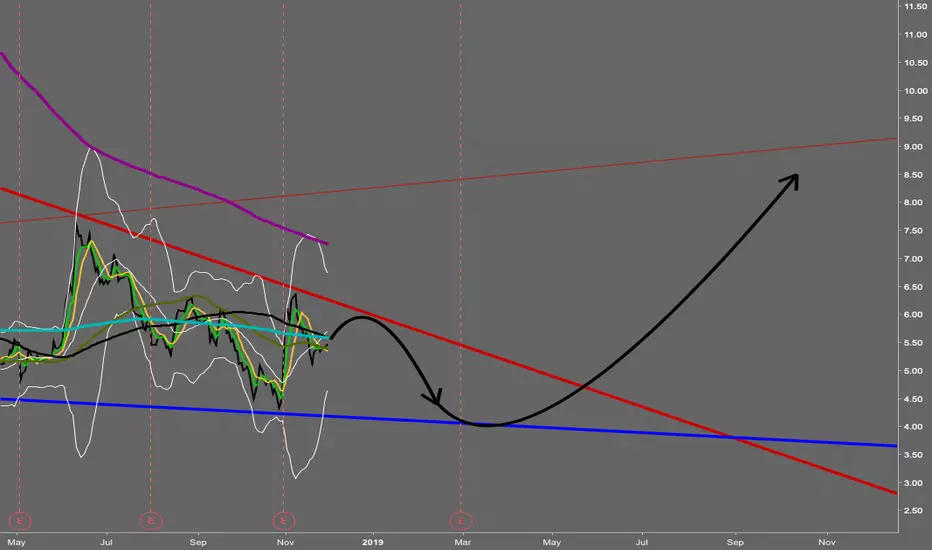This screenshot has height=550, width=932.
Task: Click the Mar label on time axis
Action: pyautogui.click(x=462, y=542)
